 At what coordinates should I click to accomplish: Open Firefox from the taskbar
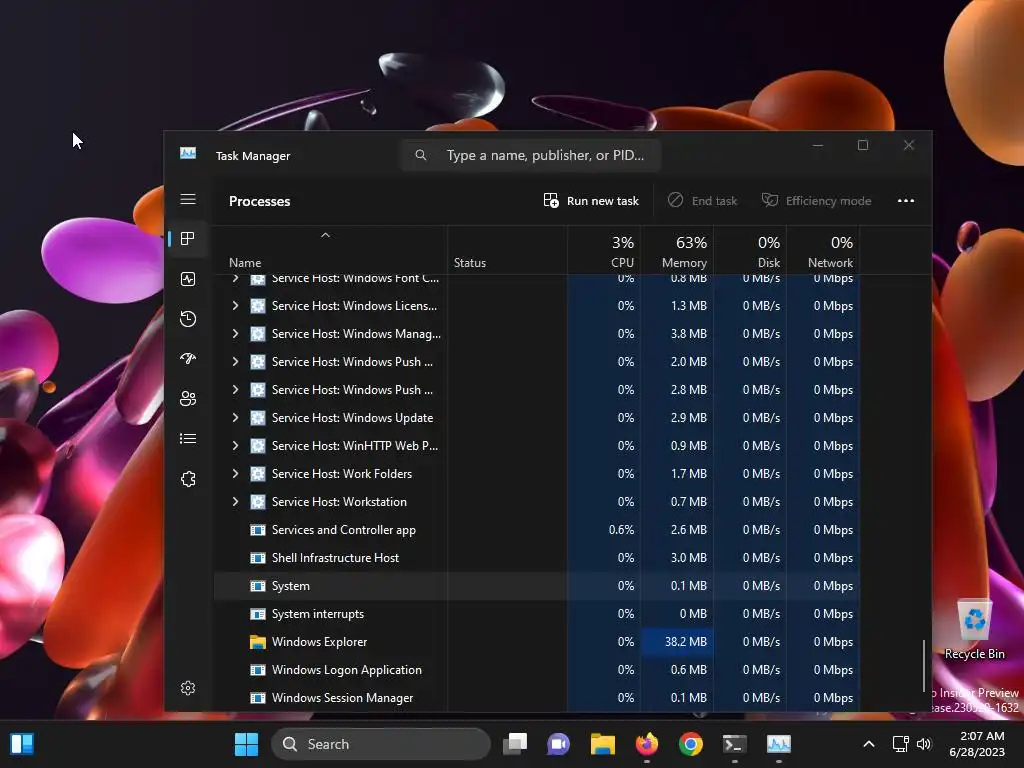[647, 744]
